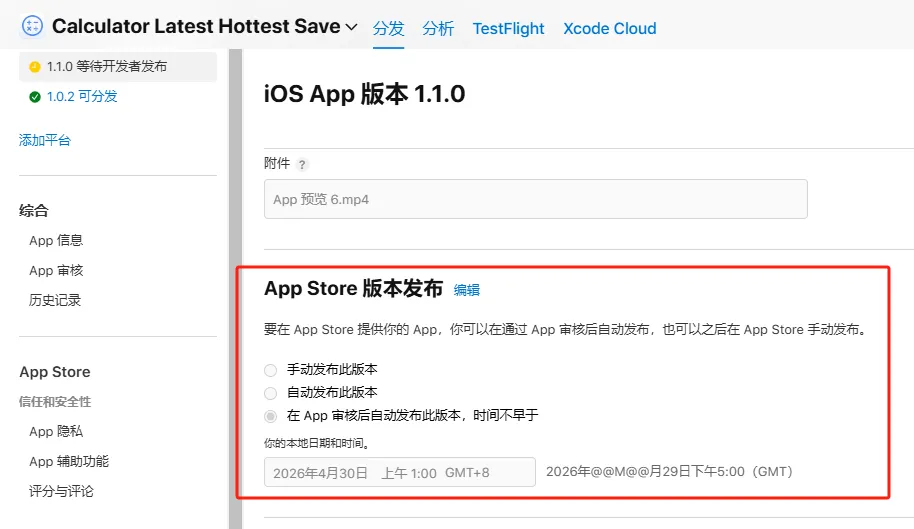Open App 辅助功能 in sidebar
This screenshot has height=529, width=914.
(69, 461)
